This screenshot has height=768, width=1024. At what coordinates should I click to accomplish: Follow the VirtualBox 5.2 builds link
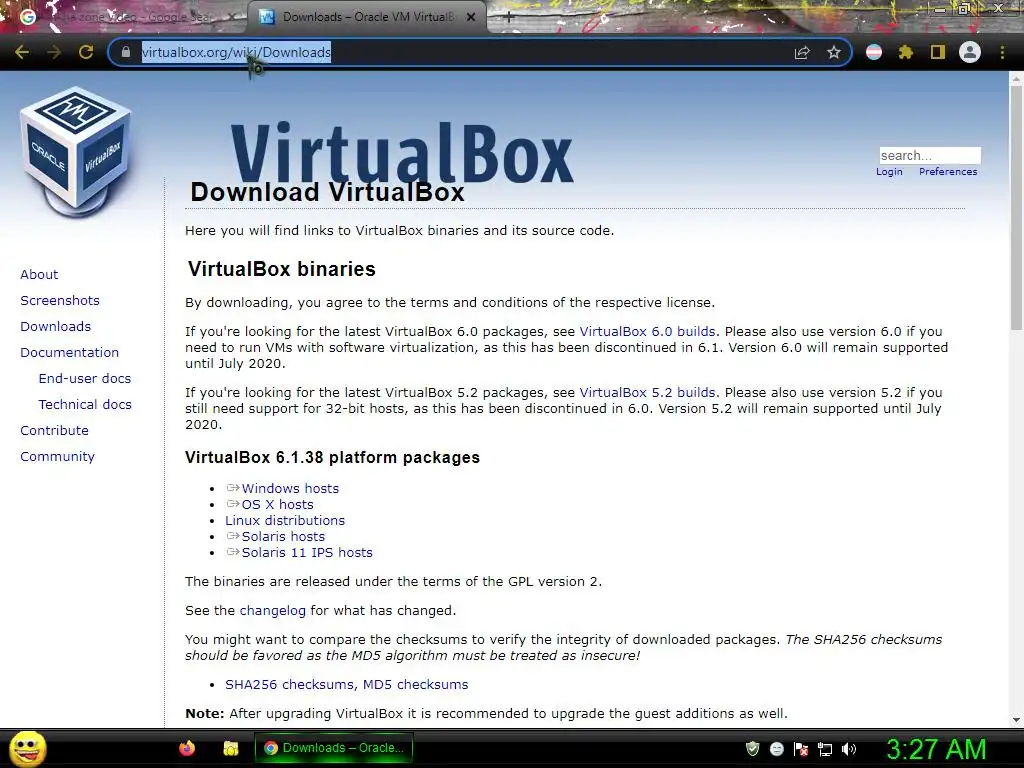tap(647, 392)
